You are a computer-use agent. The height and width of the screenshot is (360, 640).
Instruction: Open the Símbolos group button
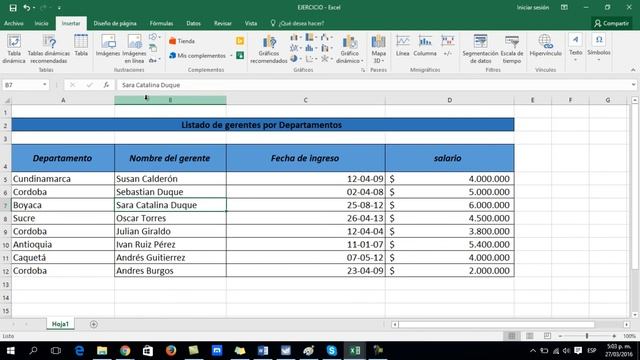pos(599,48)
